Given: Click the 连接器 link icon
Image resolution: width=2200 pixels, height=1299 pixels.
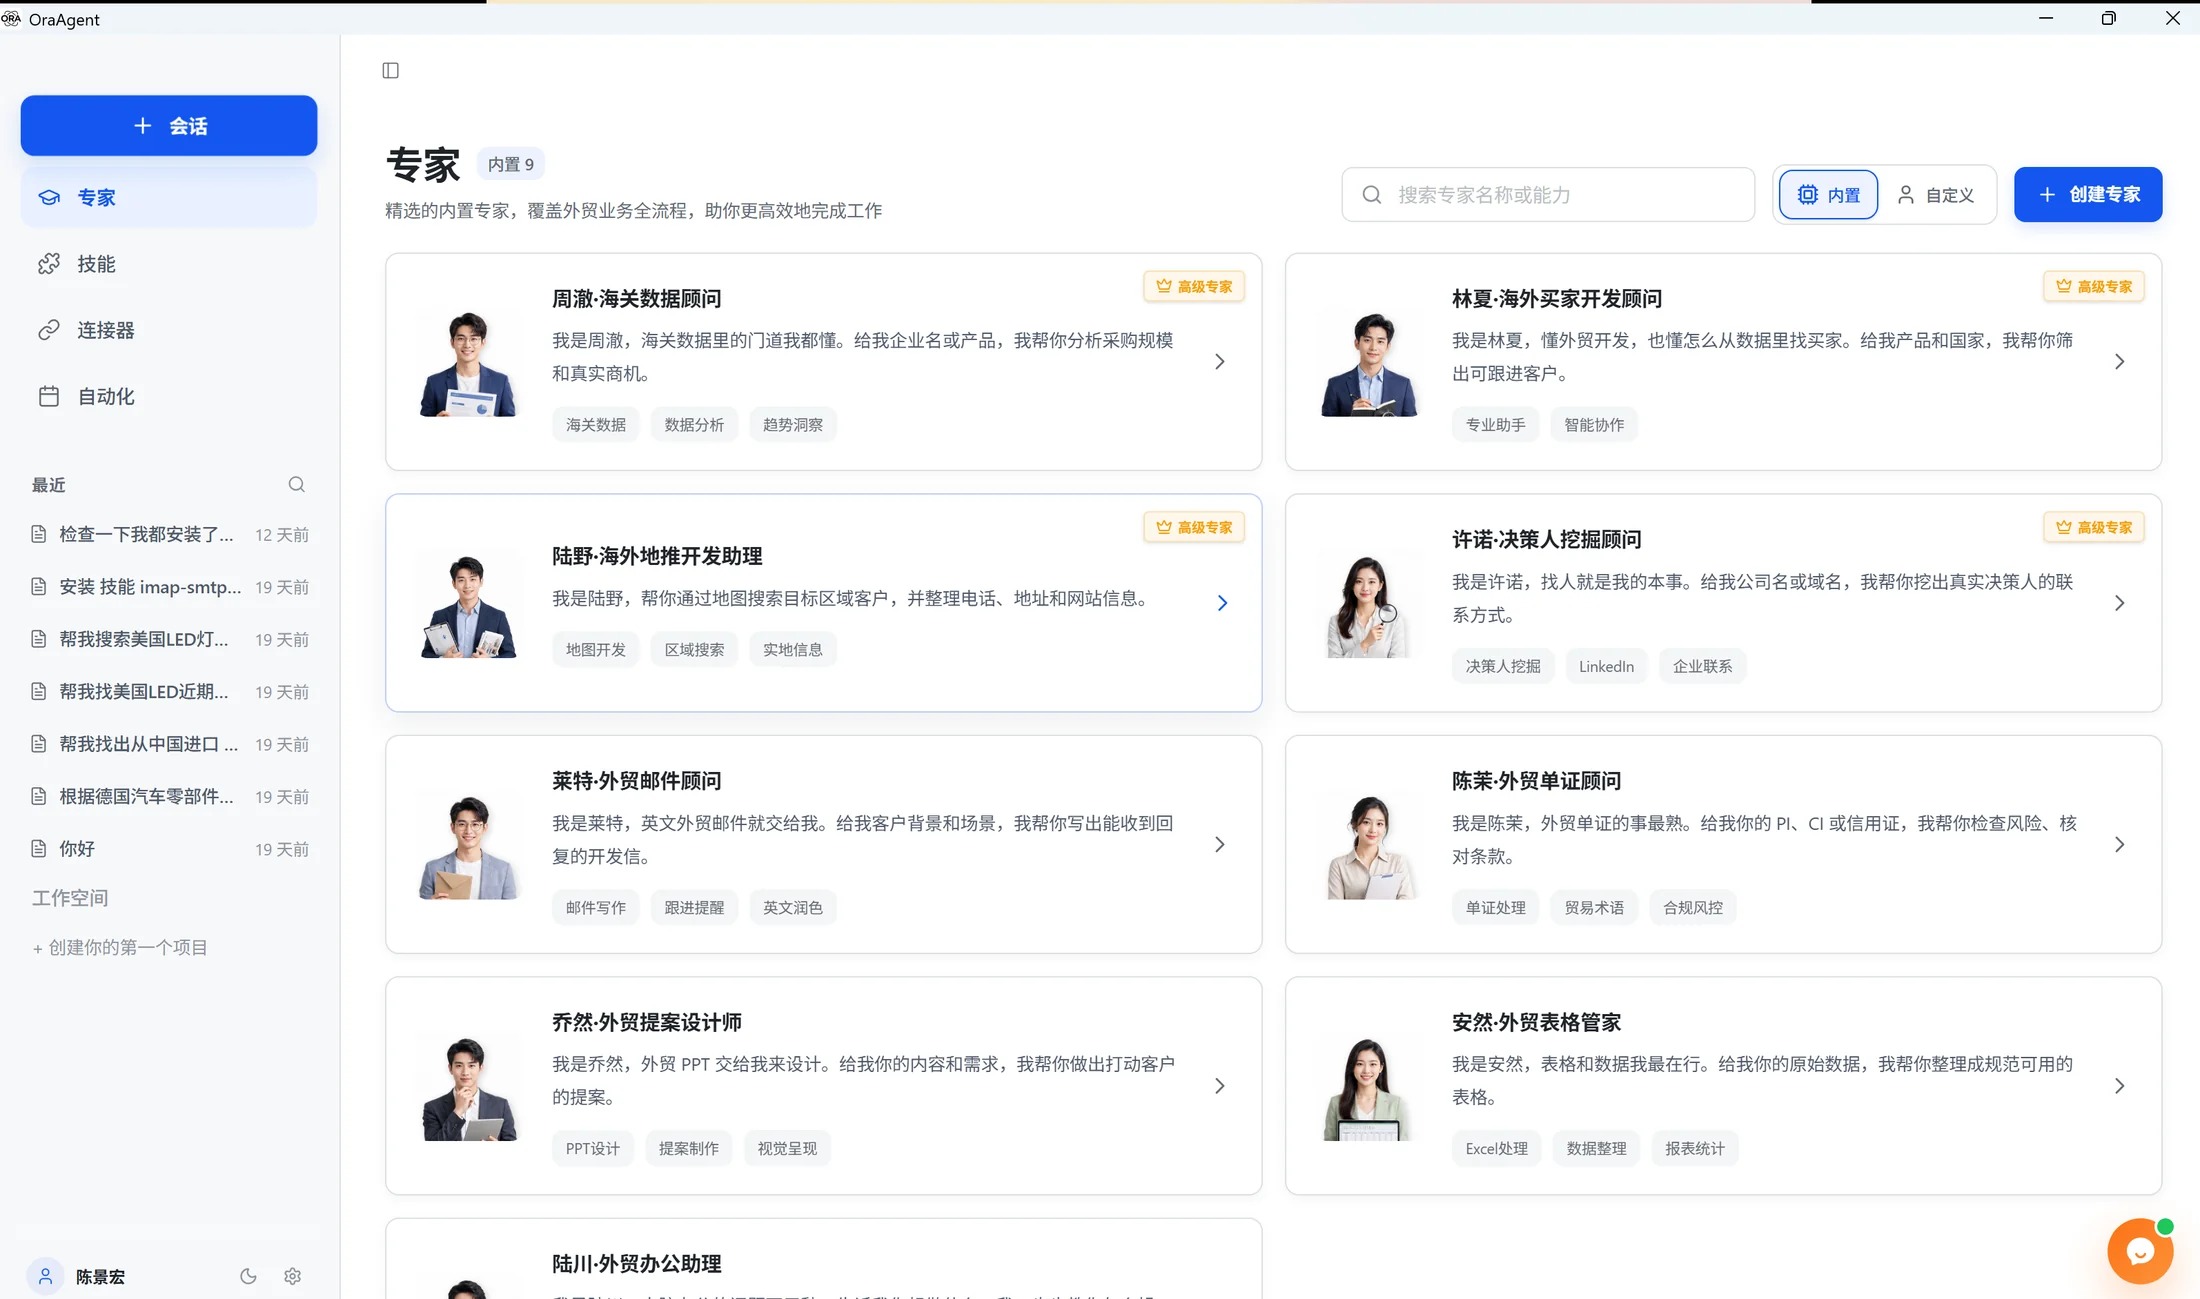Looking at the screenshot, I should click(49, 330).
